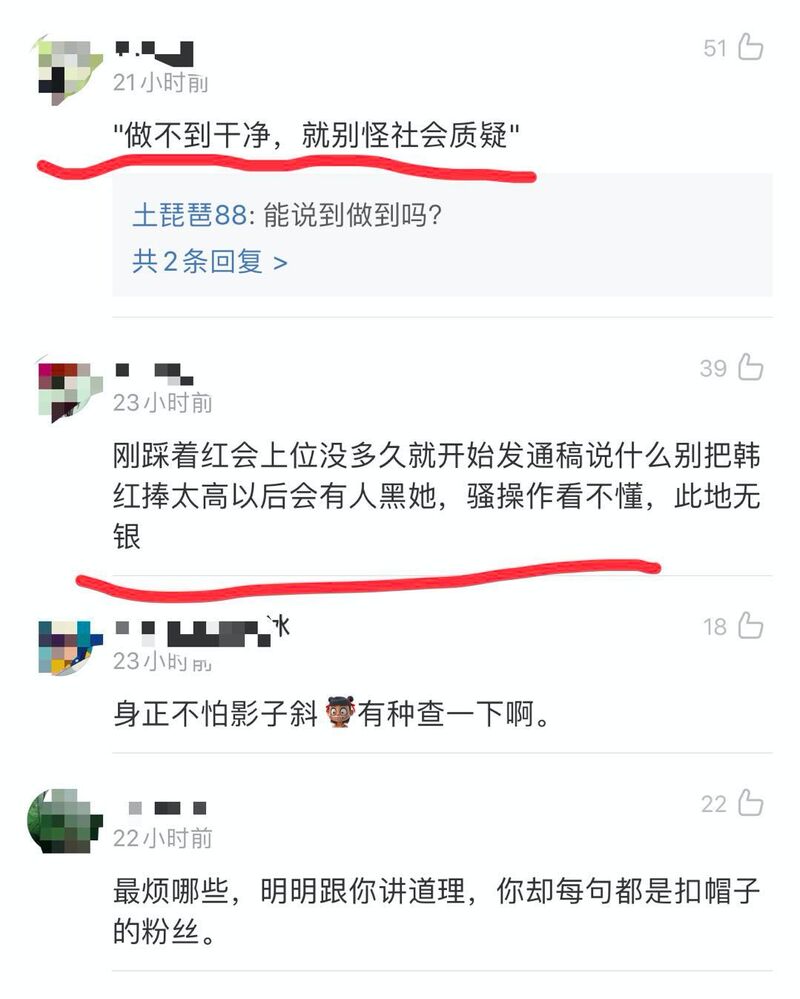
Task: Tap thumbs-up on the 18-like comment
Action: pyautogui.click(x=750, y=625)
